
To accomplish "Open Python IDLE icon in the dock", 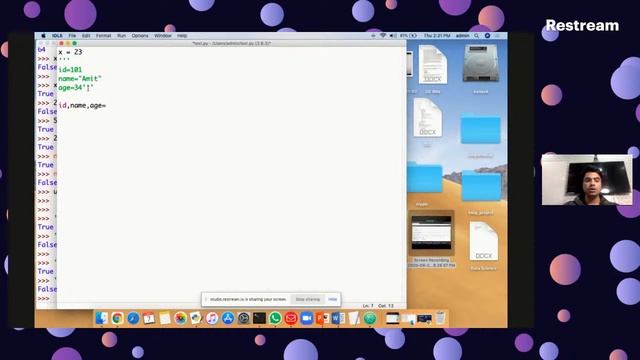I will pos(196,318).
